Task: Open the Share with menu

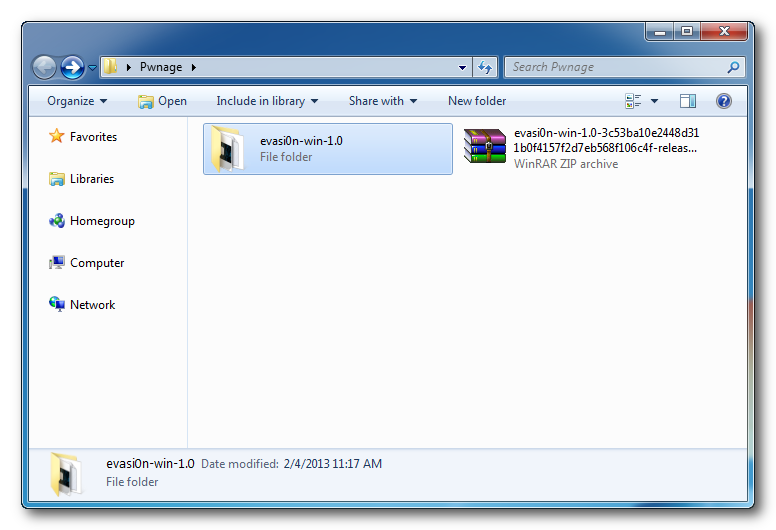Action: click(383, 101)
